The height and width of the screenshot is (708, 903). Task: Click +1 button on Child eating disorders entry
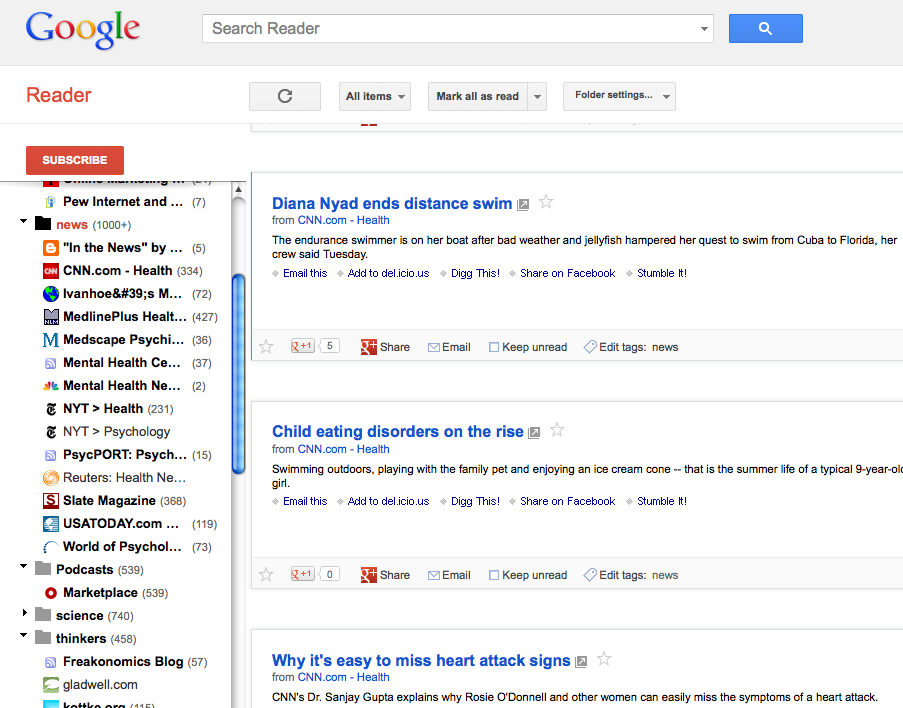click(x=302, y=574)
